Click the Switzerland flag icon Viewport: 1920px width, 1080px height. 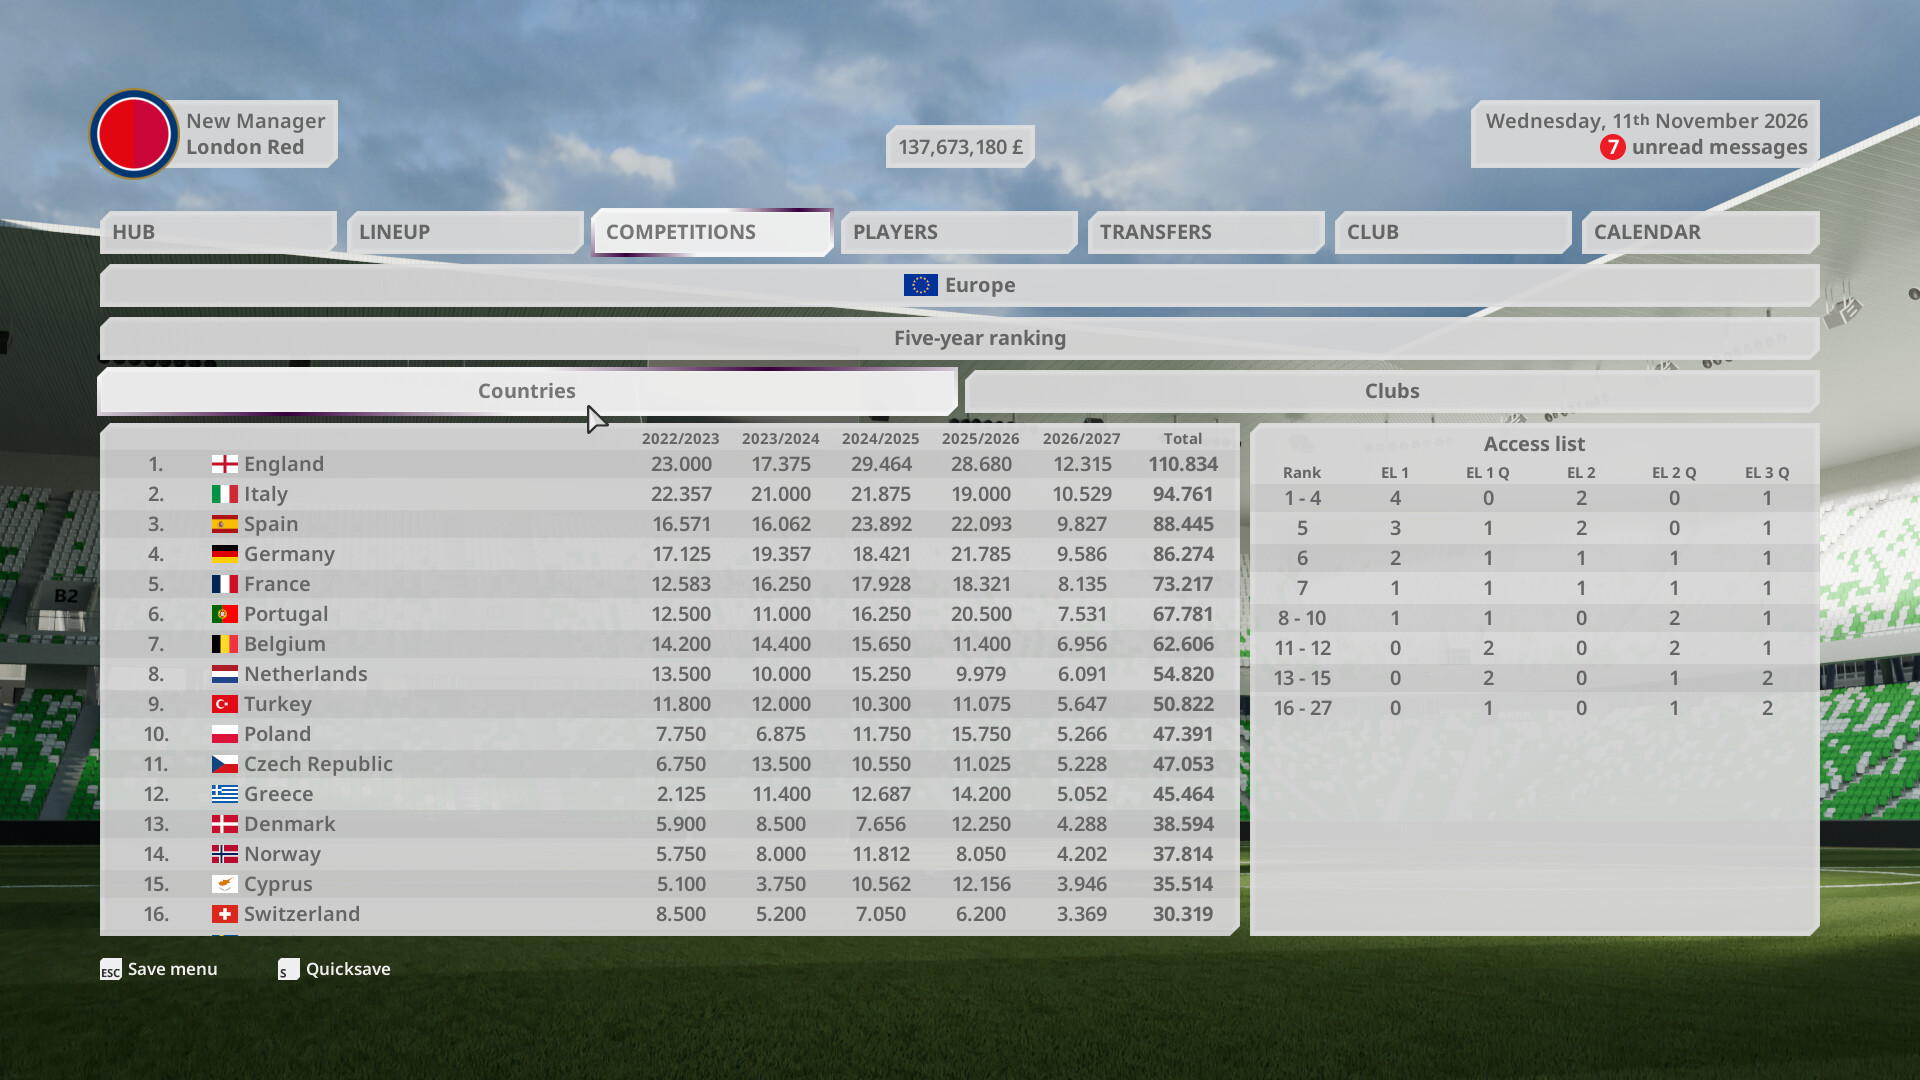[225, 914]
